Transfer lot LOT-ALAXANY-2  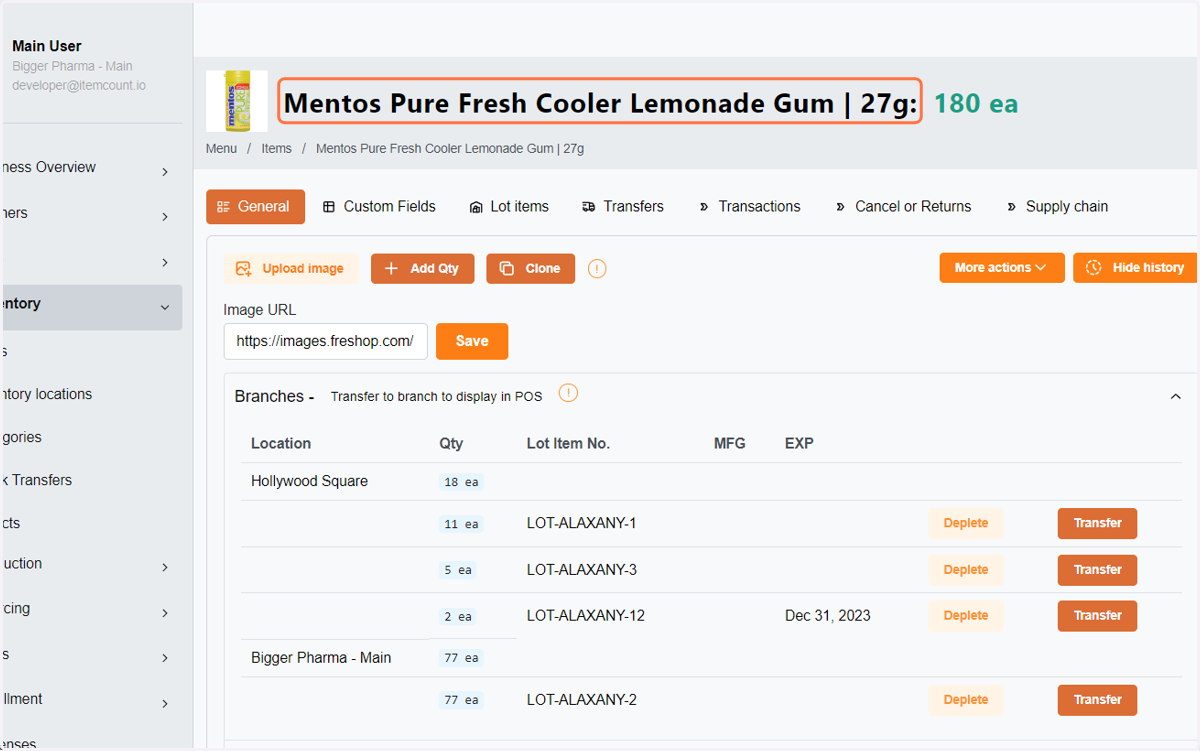point(1097,700)
